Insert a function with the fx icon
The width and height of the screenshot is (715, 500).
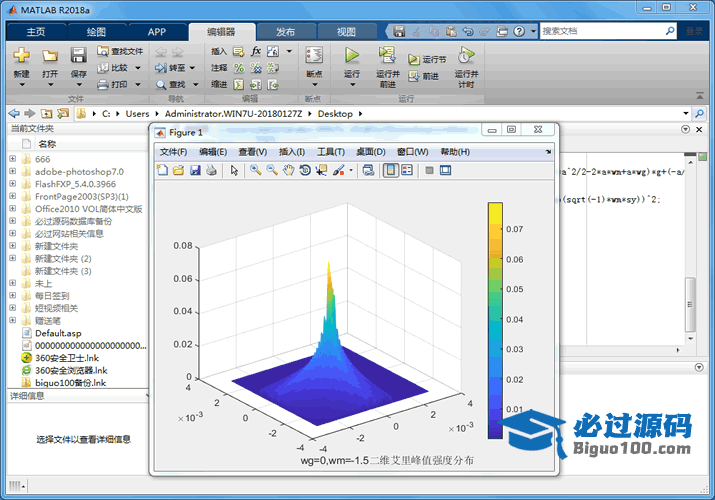click(256, 51)
